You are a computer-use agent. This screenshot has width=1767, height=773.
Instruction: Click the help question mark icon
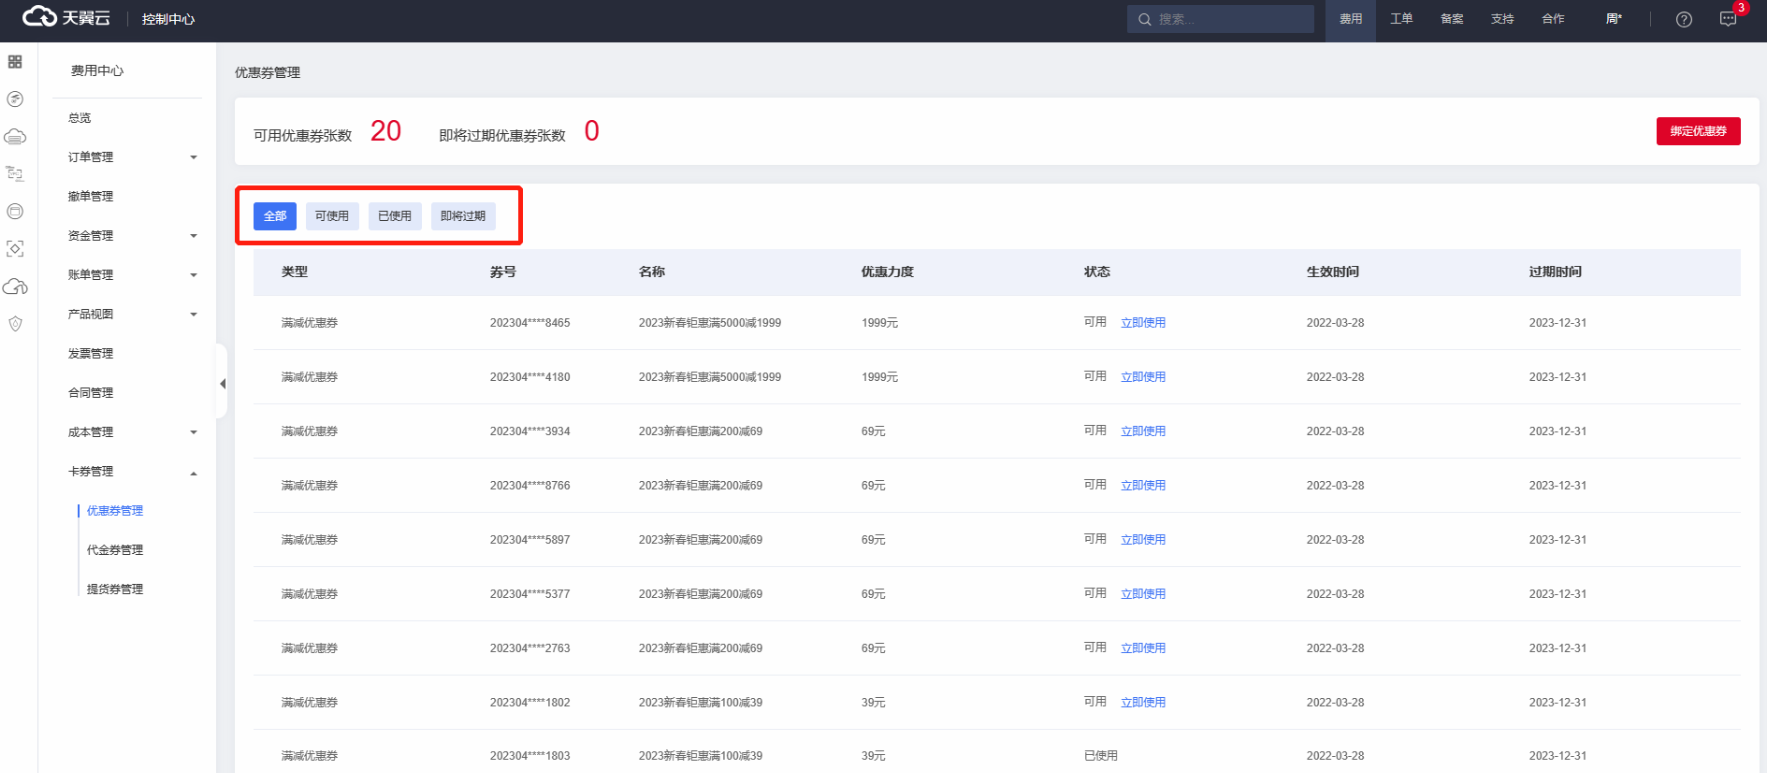coord(1684,20)
